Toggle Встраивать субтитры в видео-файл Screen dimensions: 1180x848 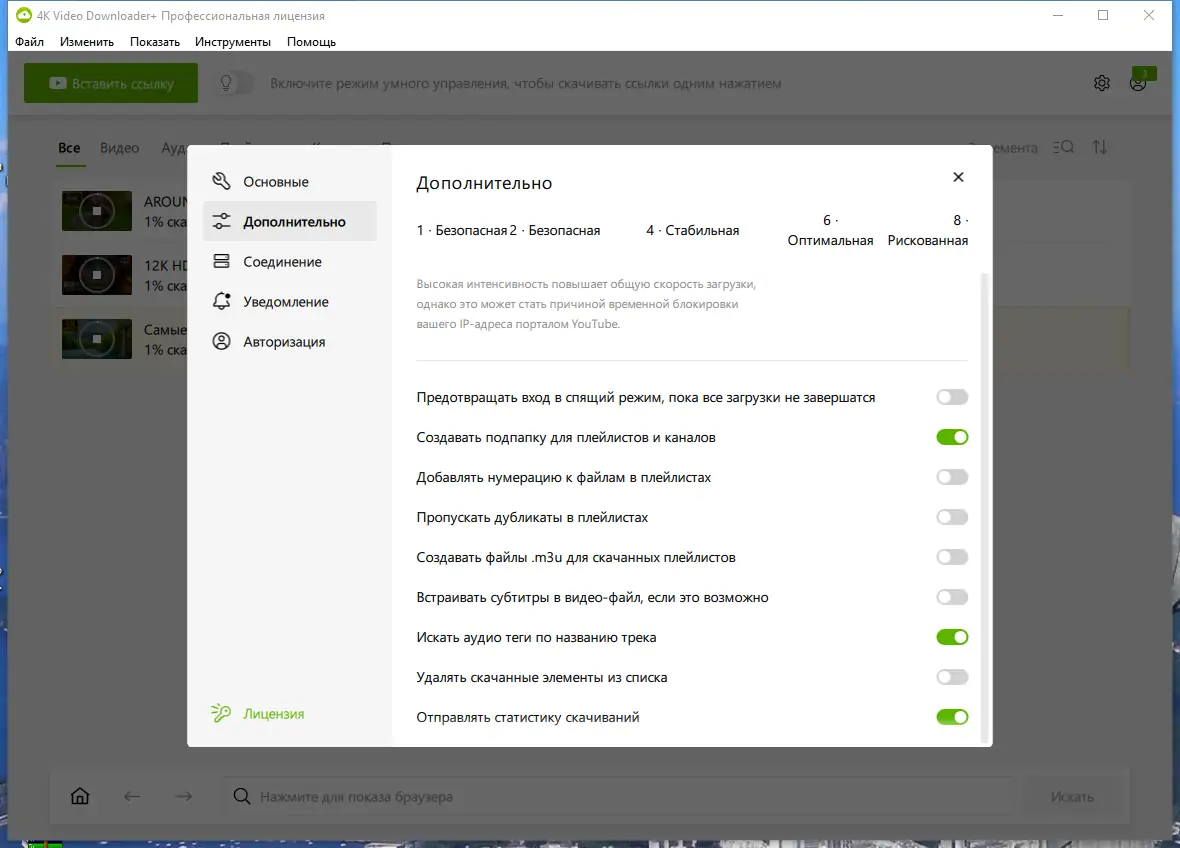click(x=951, y=597)
